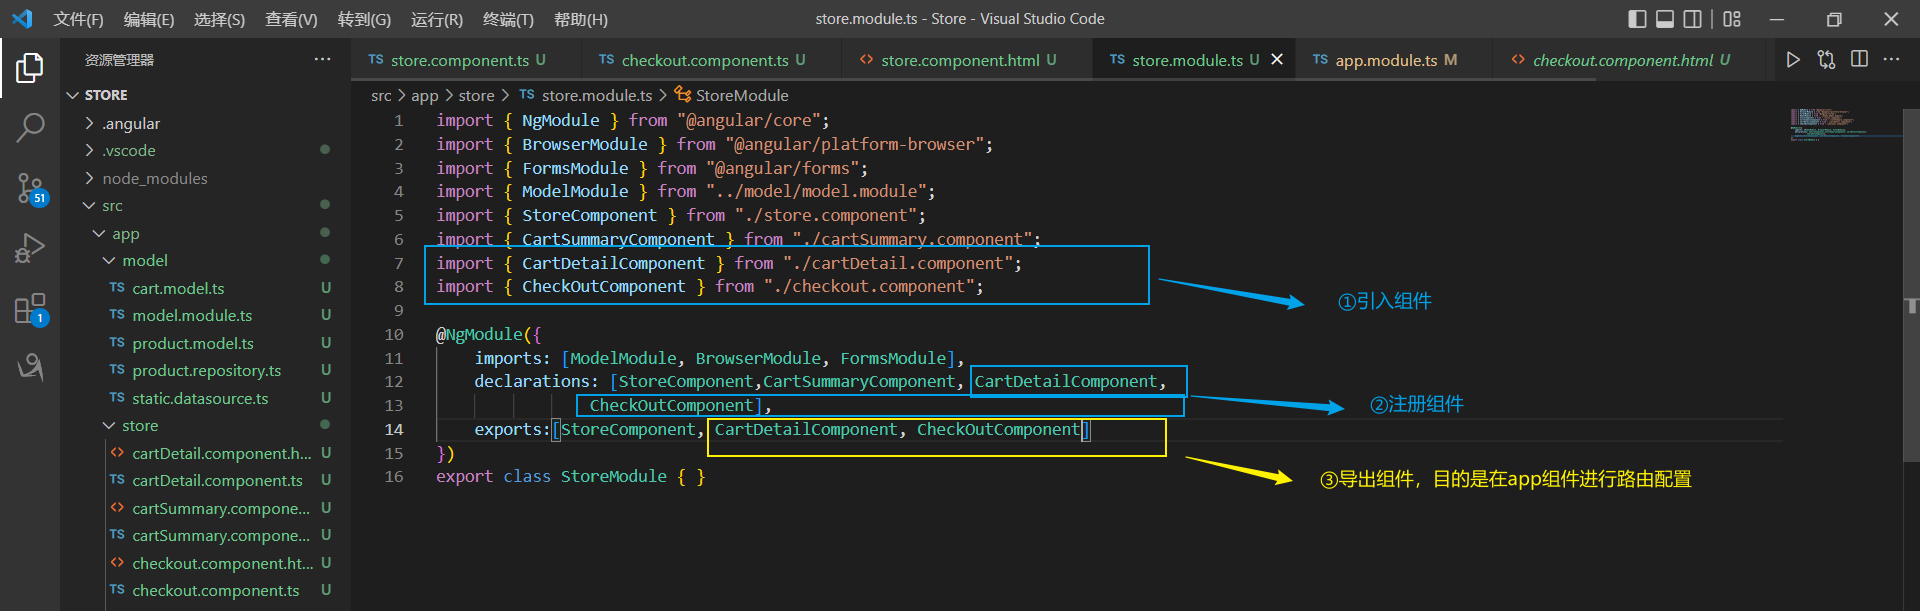Open editor More Actions ellipsis
Viewport: 1920px width, 611px height.
1891,60
